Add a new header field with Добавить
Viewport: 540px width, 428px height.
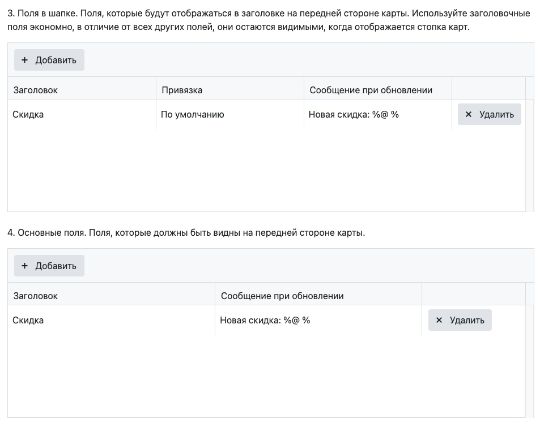coord(49,60)
